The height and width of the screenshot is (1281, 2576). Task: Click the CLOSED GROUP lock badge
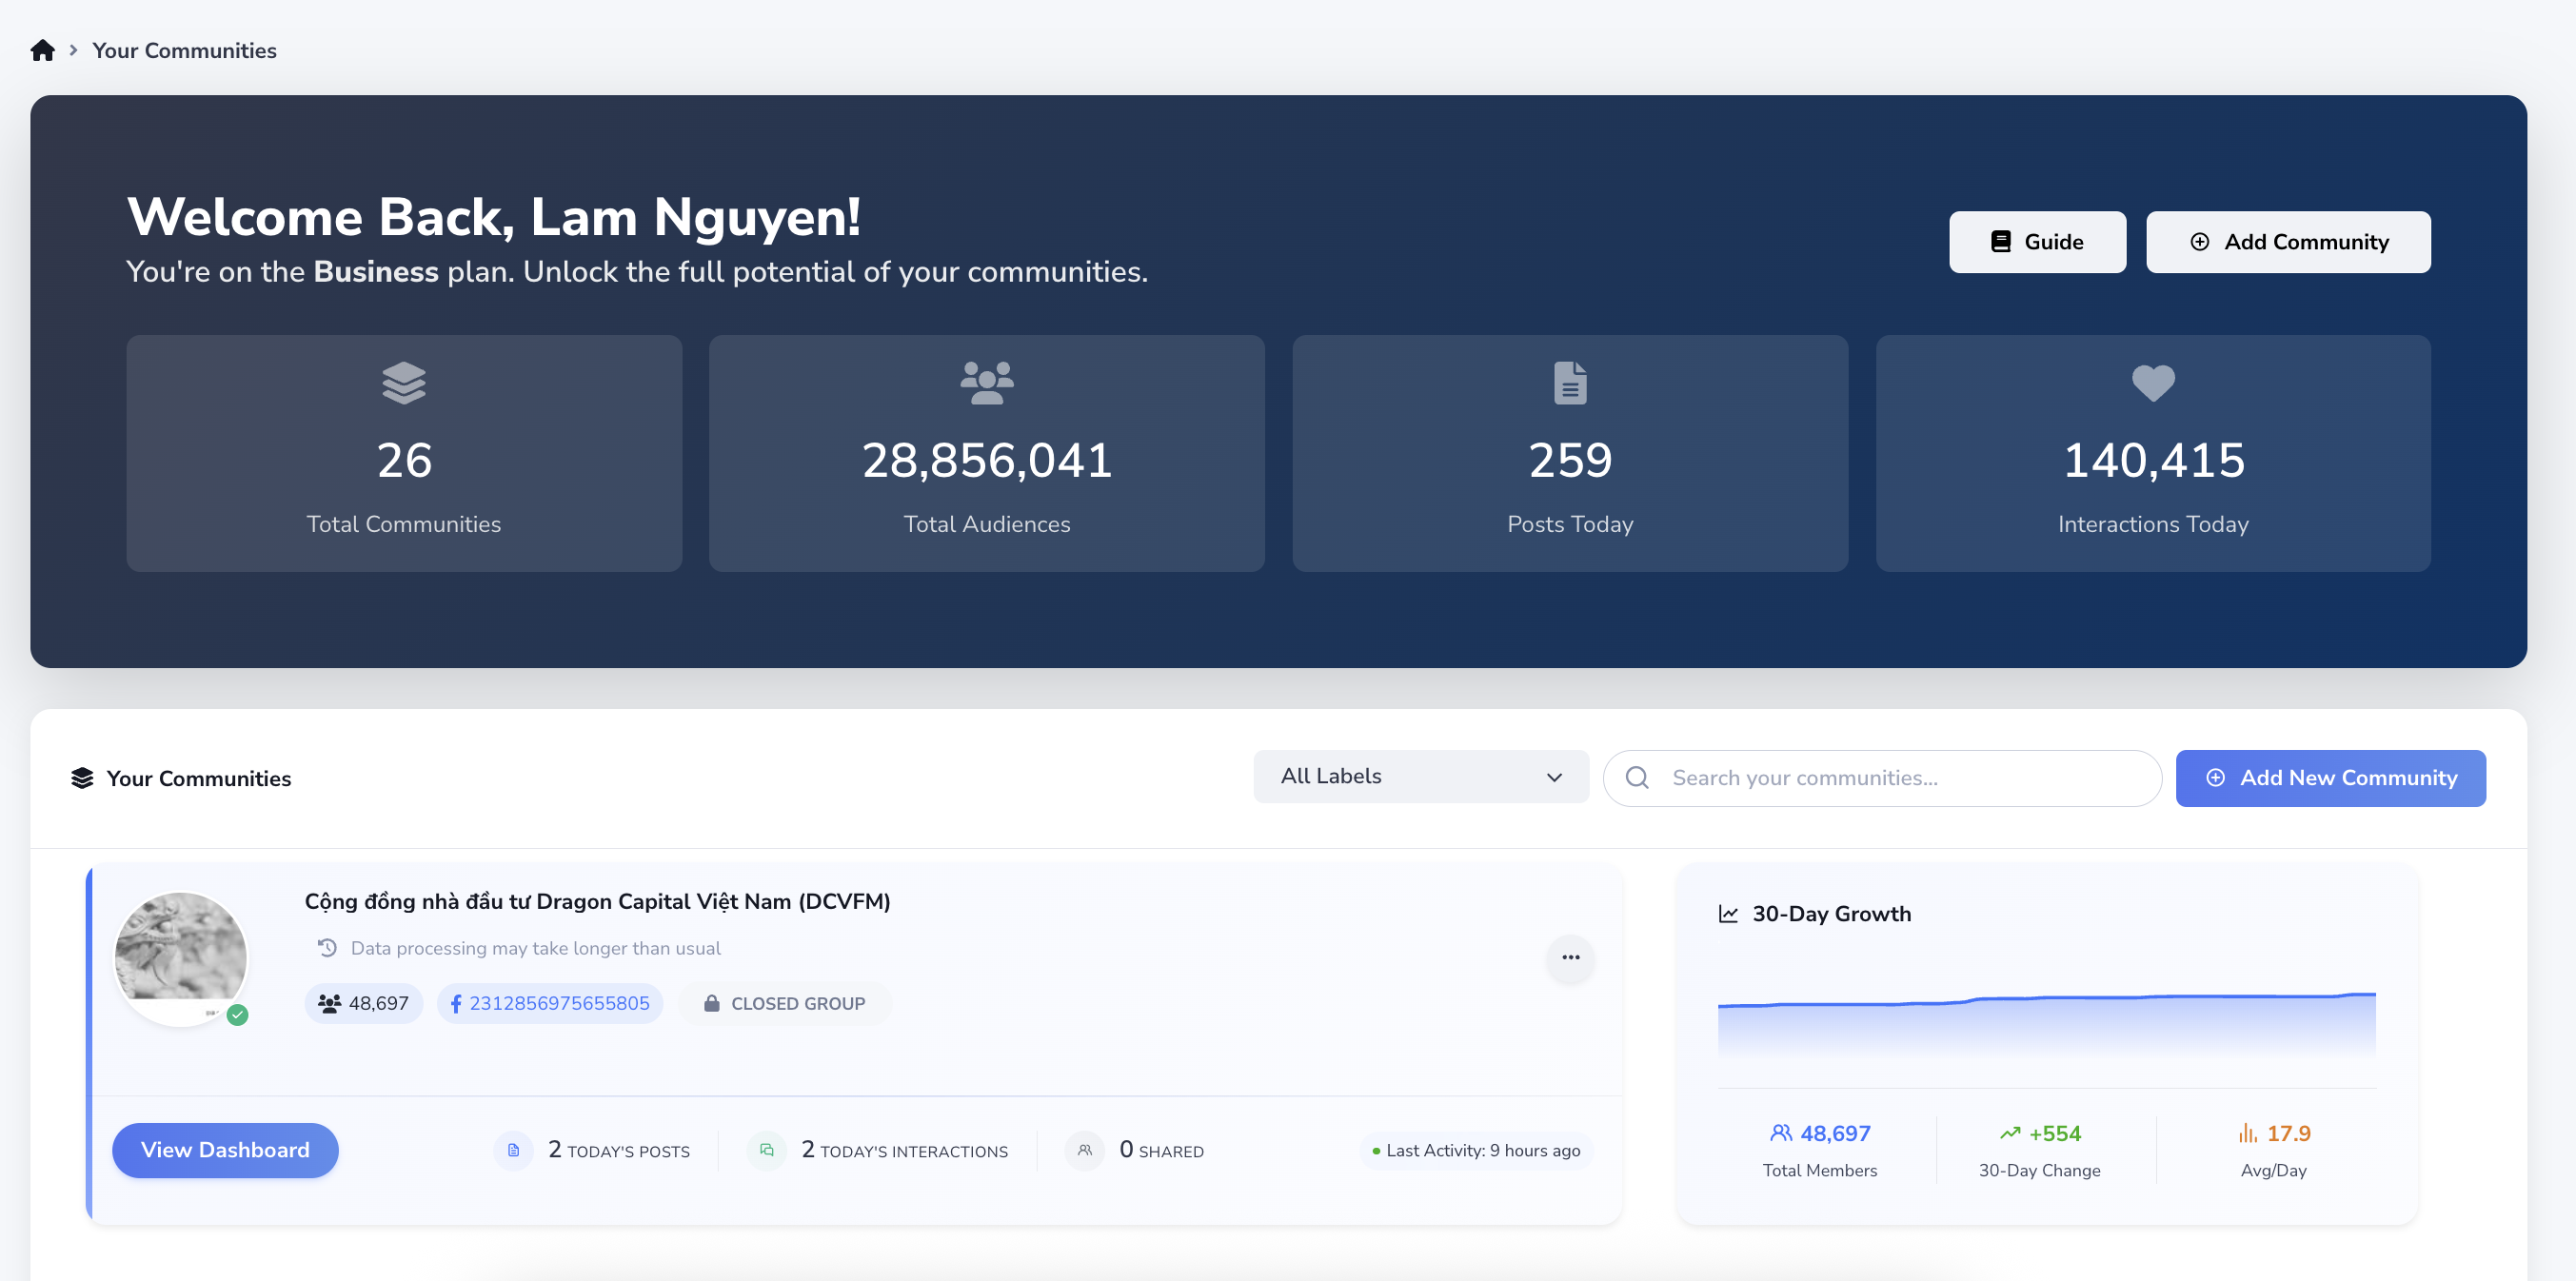pos(784,1002)
